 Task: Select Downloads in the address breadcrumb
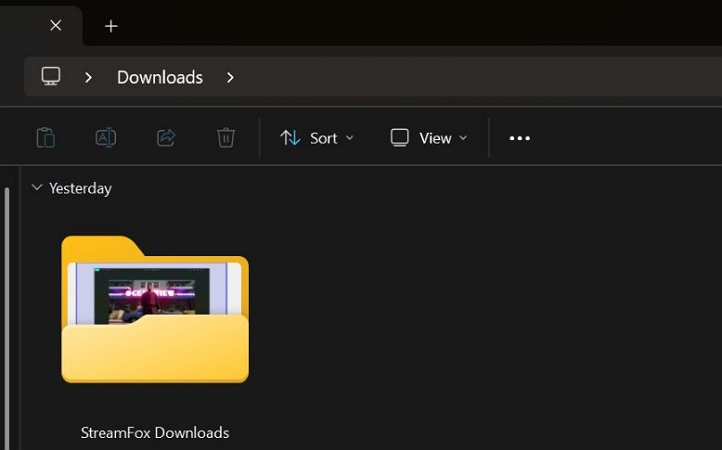click(x=160, y=77)
